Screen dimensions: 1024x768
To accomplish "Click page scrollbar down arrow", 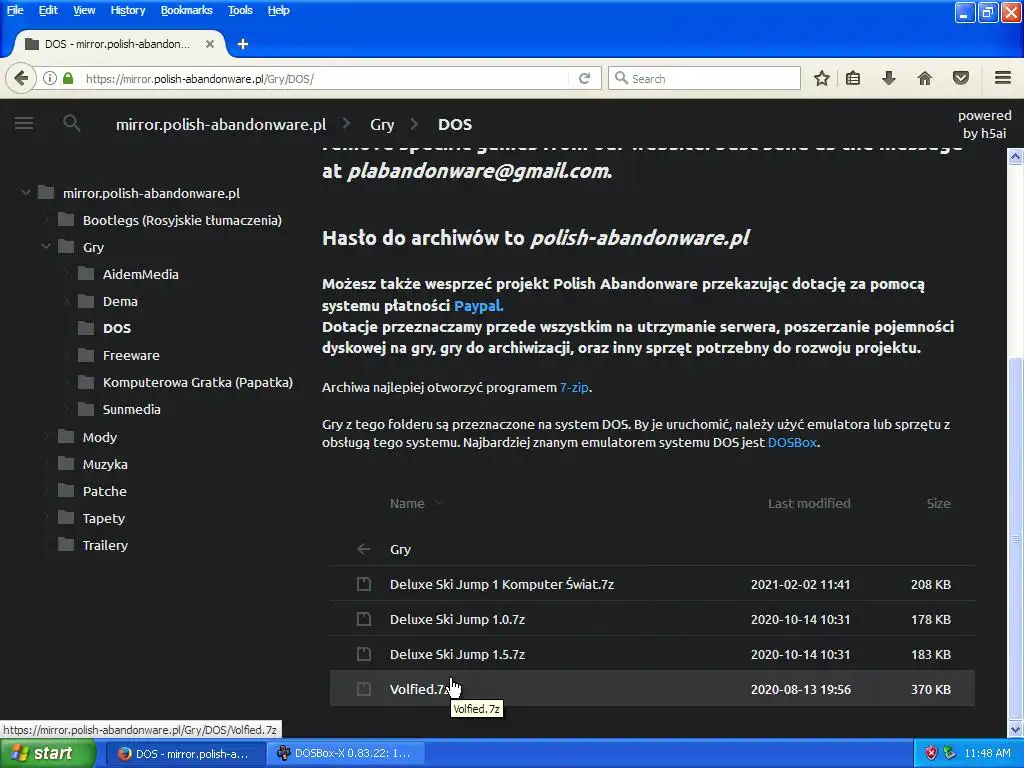I will click(x=1016, y=729).
